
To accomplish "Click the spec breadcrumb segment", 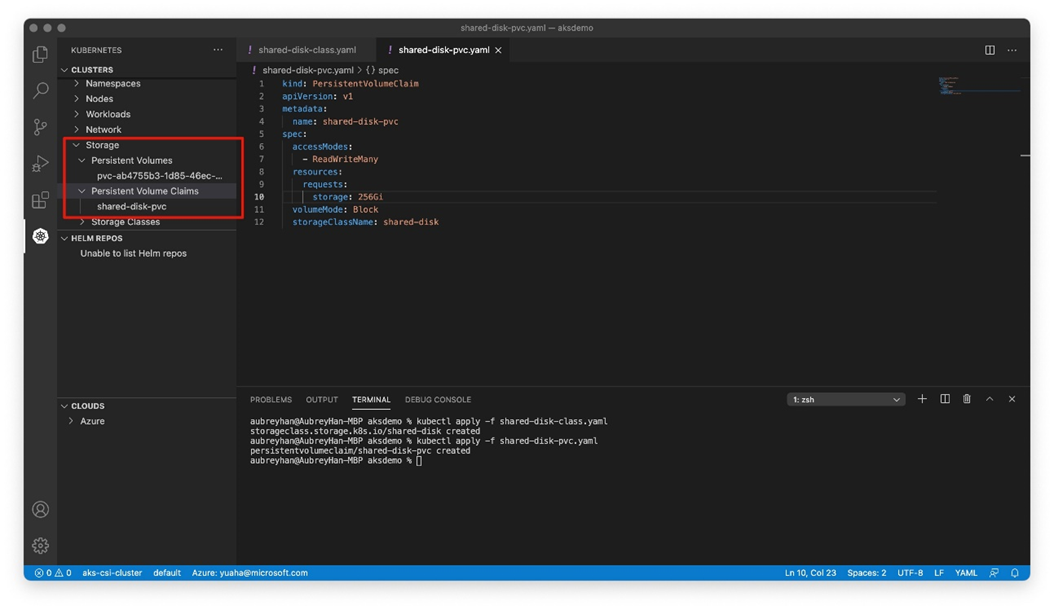I will 382,70.
